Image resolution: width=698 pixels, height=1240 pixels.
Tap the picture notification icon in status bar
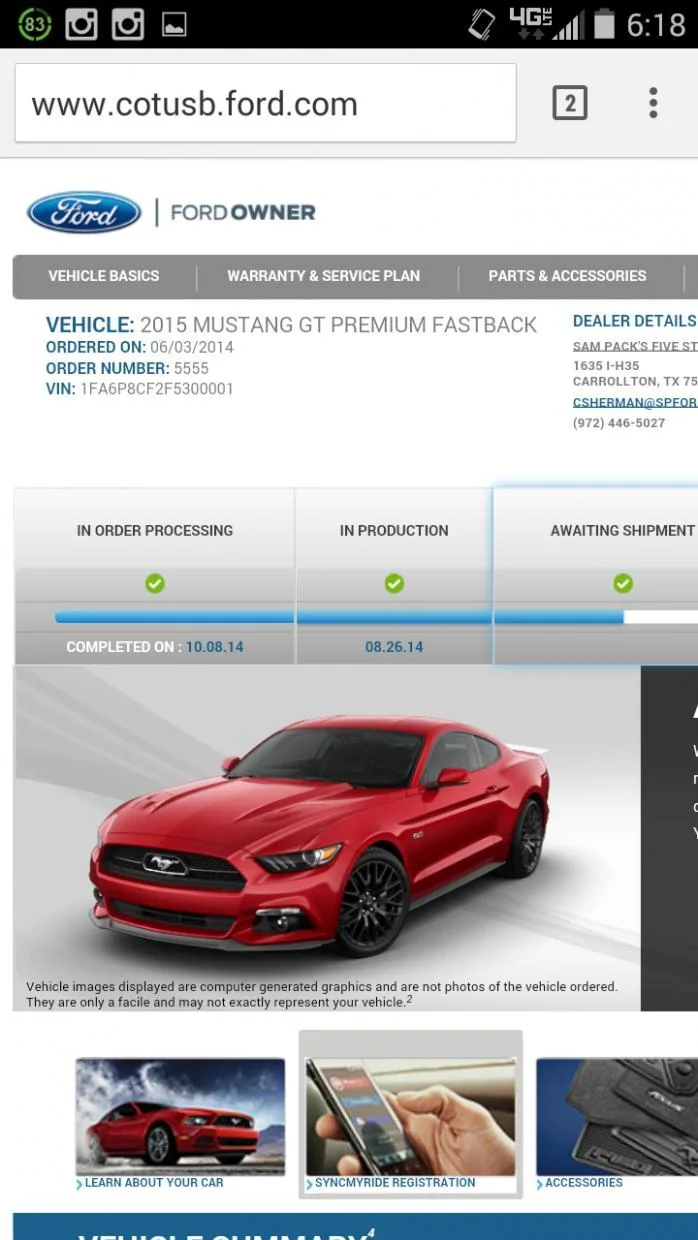(174, 25)
